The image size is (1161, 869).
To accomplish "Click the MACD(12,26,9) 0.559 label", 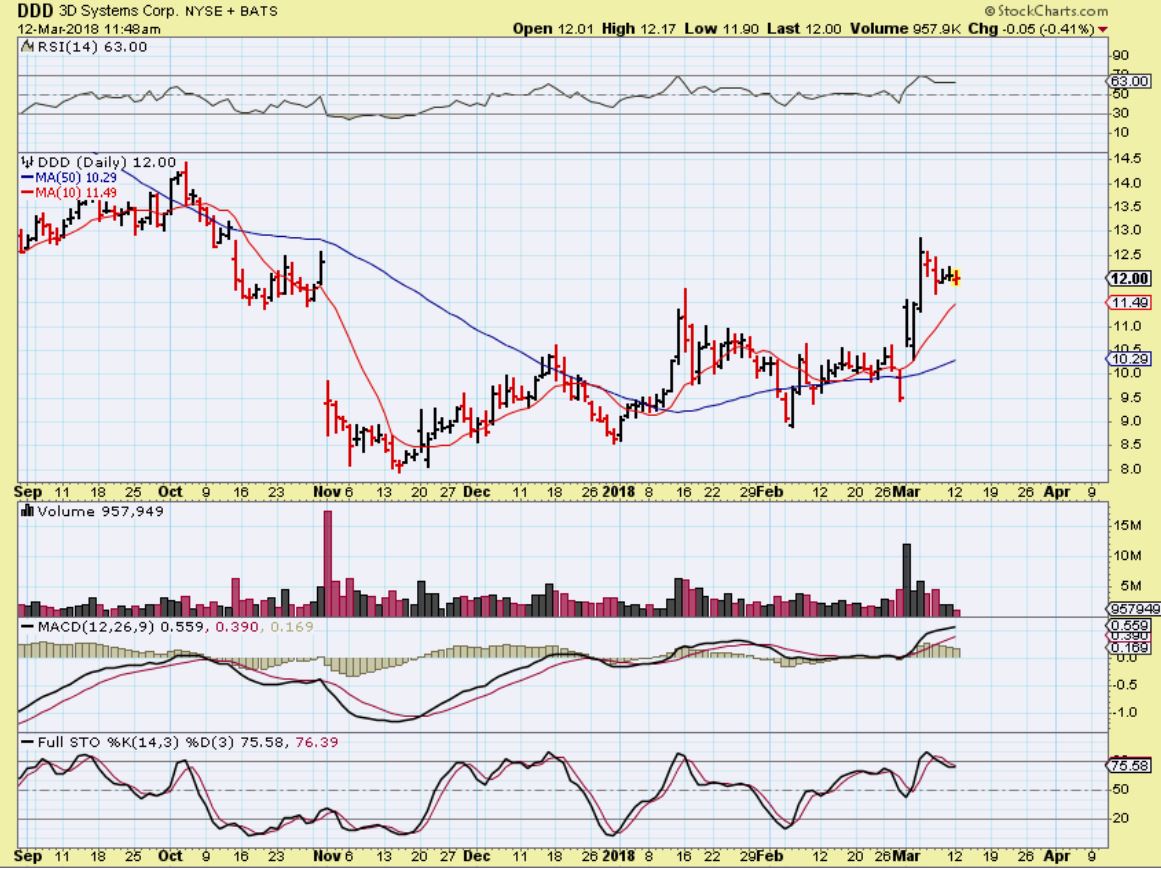I will 123,627.
